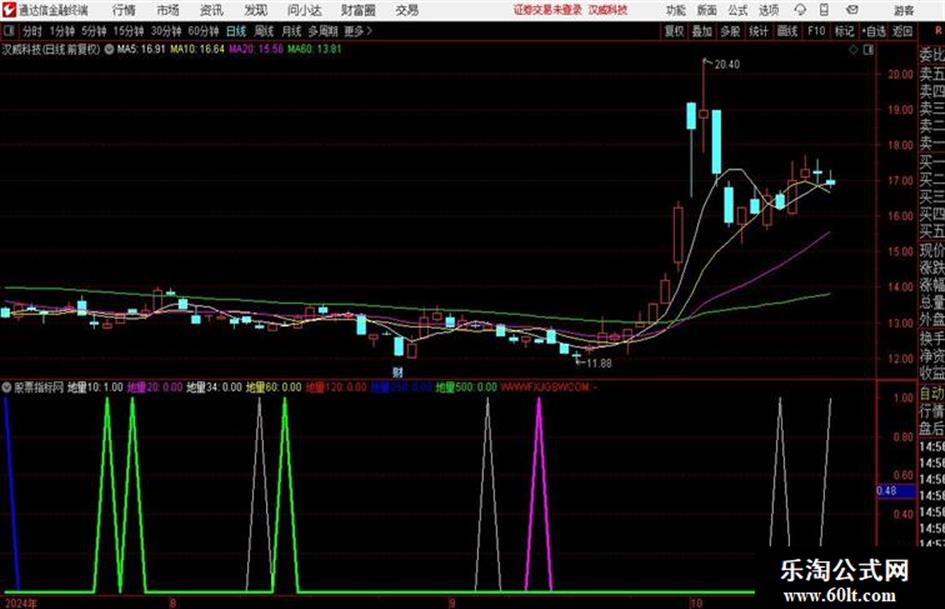Expand the dropdown beside 汉威科技(日线 前复权)
This screenshot has height=609, width=945.
[109, 50]
